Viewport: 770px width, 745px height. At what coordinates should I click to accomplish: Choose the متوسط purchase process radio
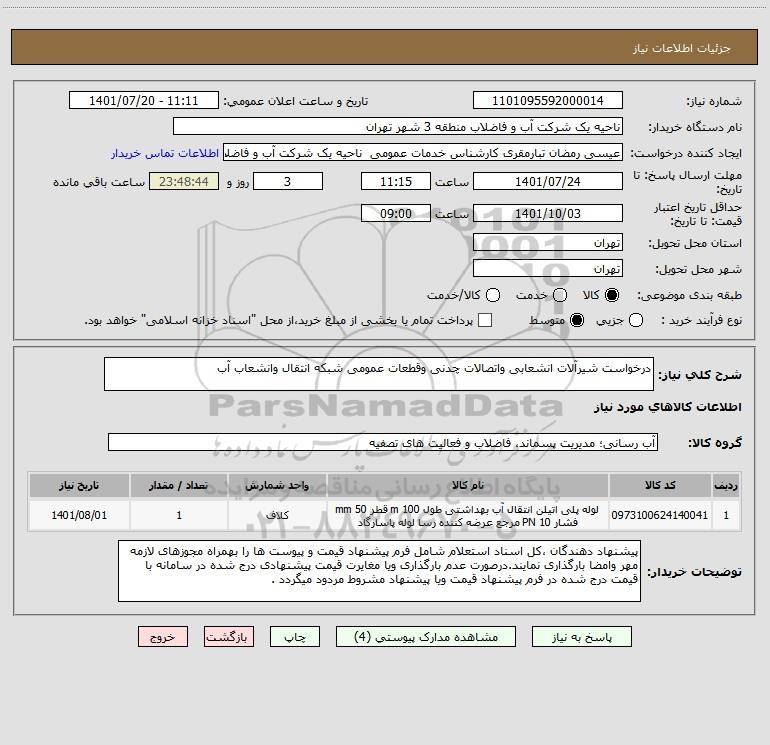577,320
